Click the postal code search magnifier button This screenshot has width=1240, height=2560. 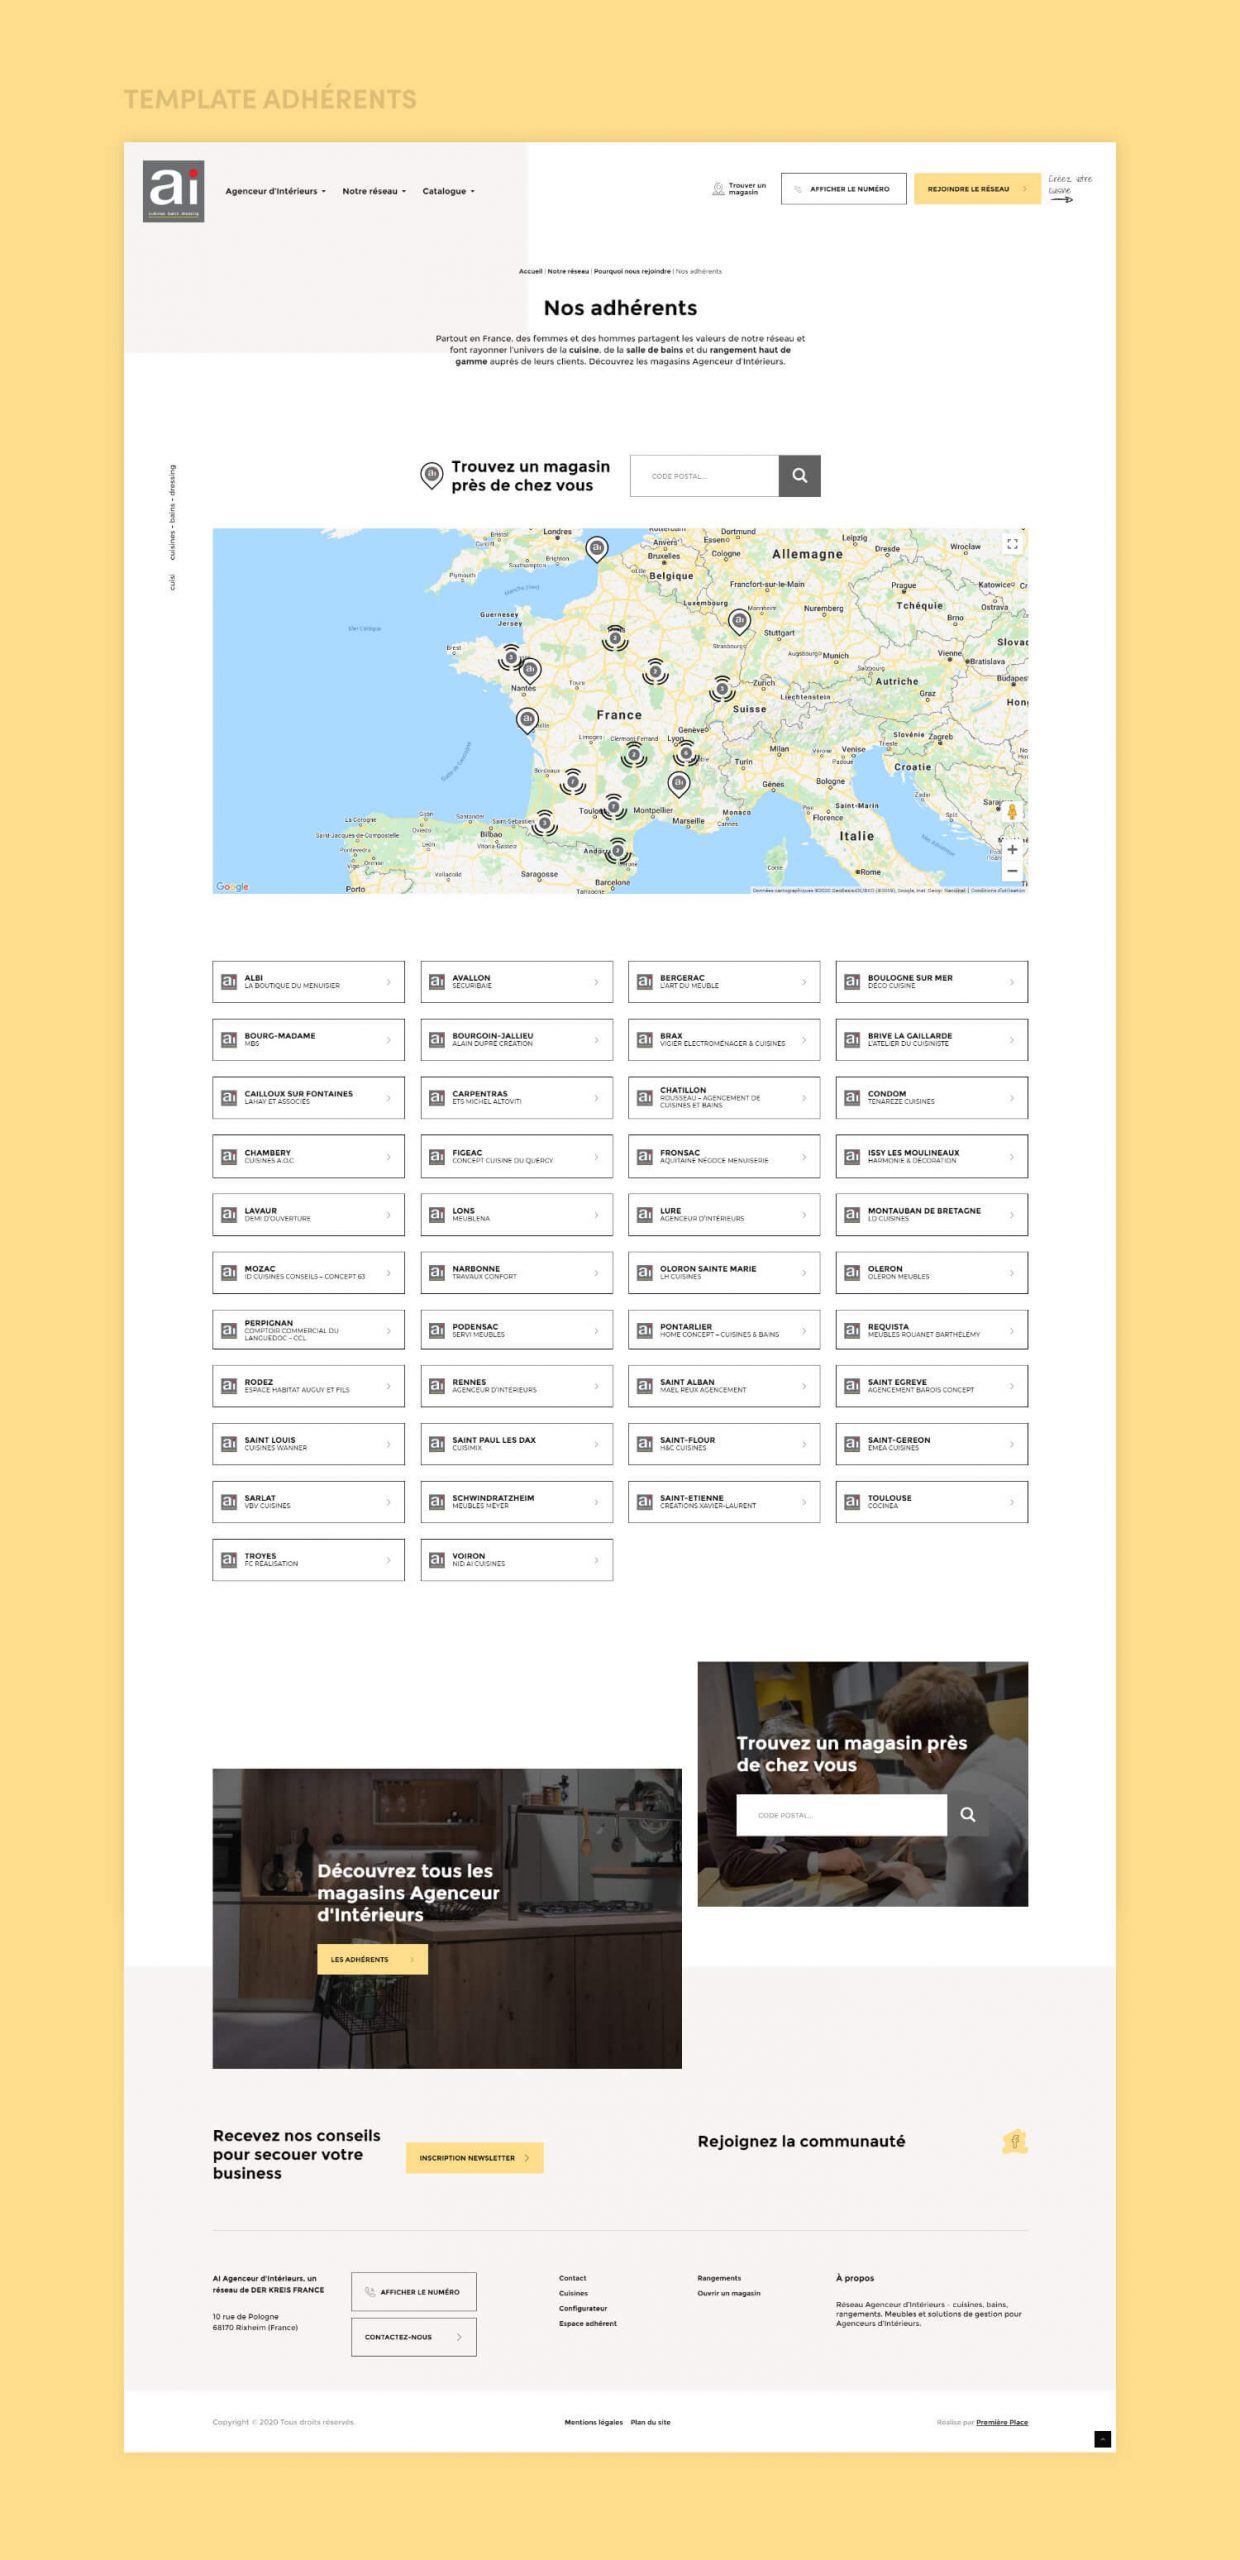[799, 476]
